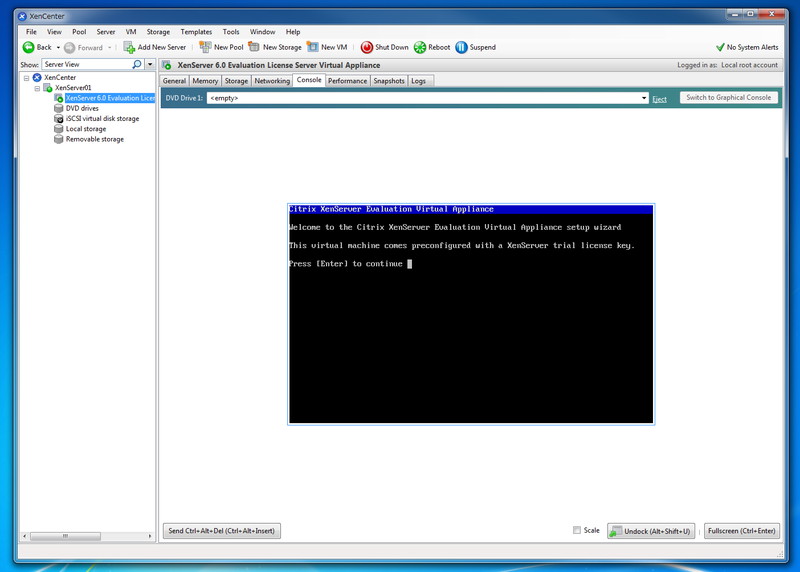Image resolution: width=800 pixels, height=572 pixels.
Task: Open the Window menu
Action: click(262, 32)
